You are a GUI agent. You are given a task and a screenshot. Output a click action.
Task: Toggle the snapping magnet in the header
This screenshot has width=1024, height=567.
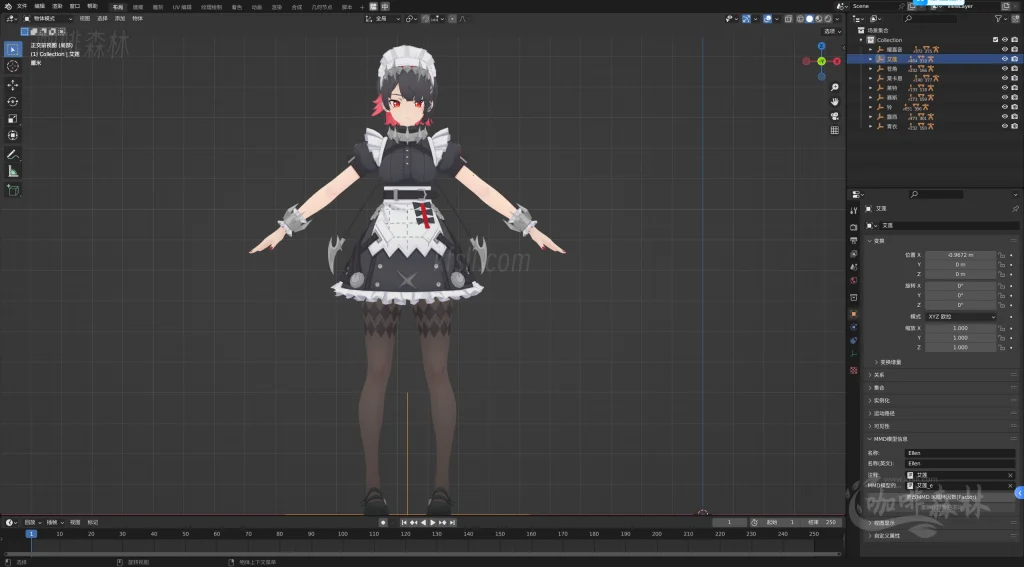(x=425, y=19)
